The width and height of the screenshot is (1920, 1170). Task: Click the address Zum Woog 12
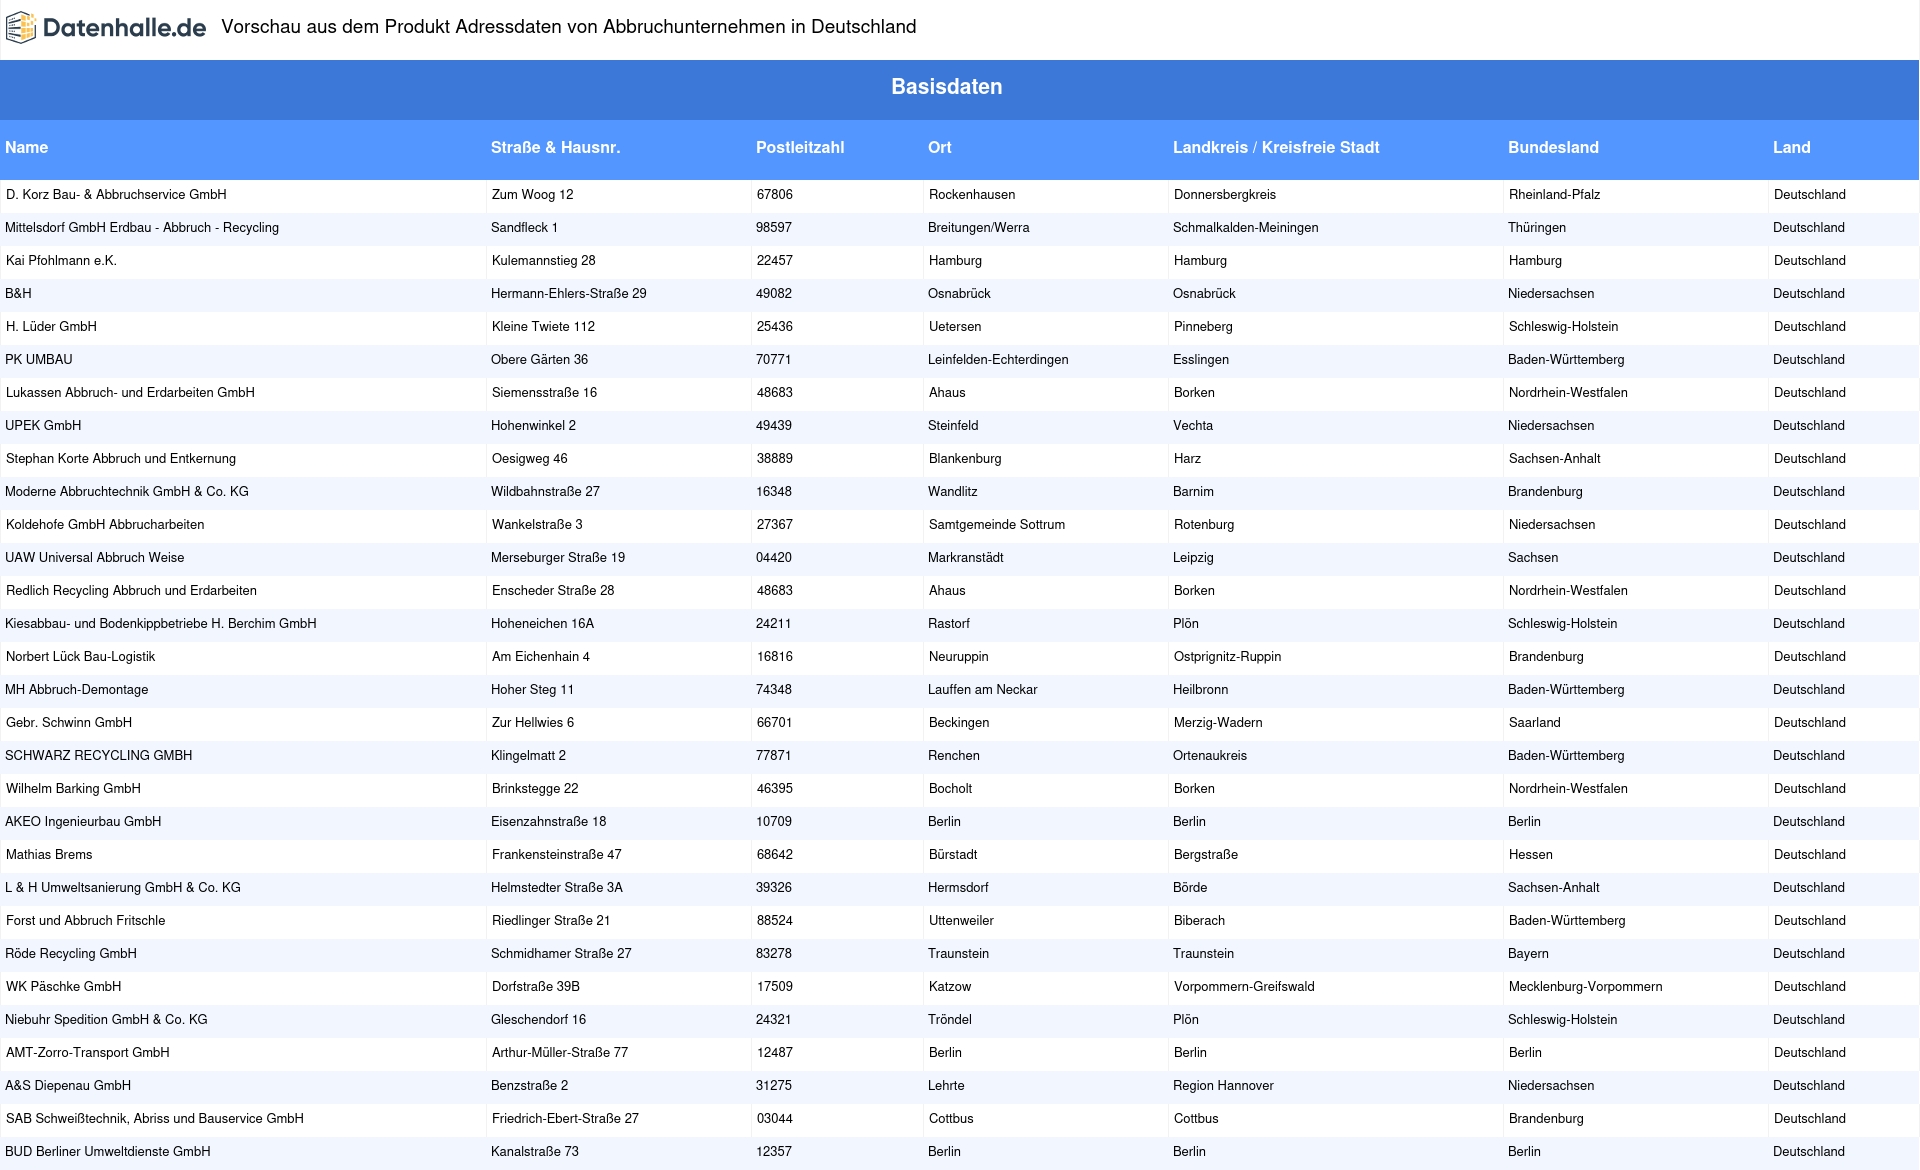coord(533,195)
